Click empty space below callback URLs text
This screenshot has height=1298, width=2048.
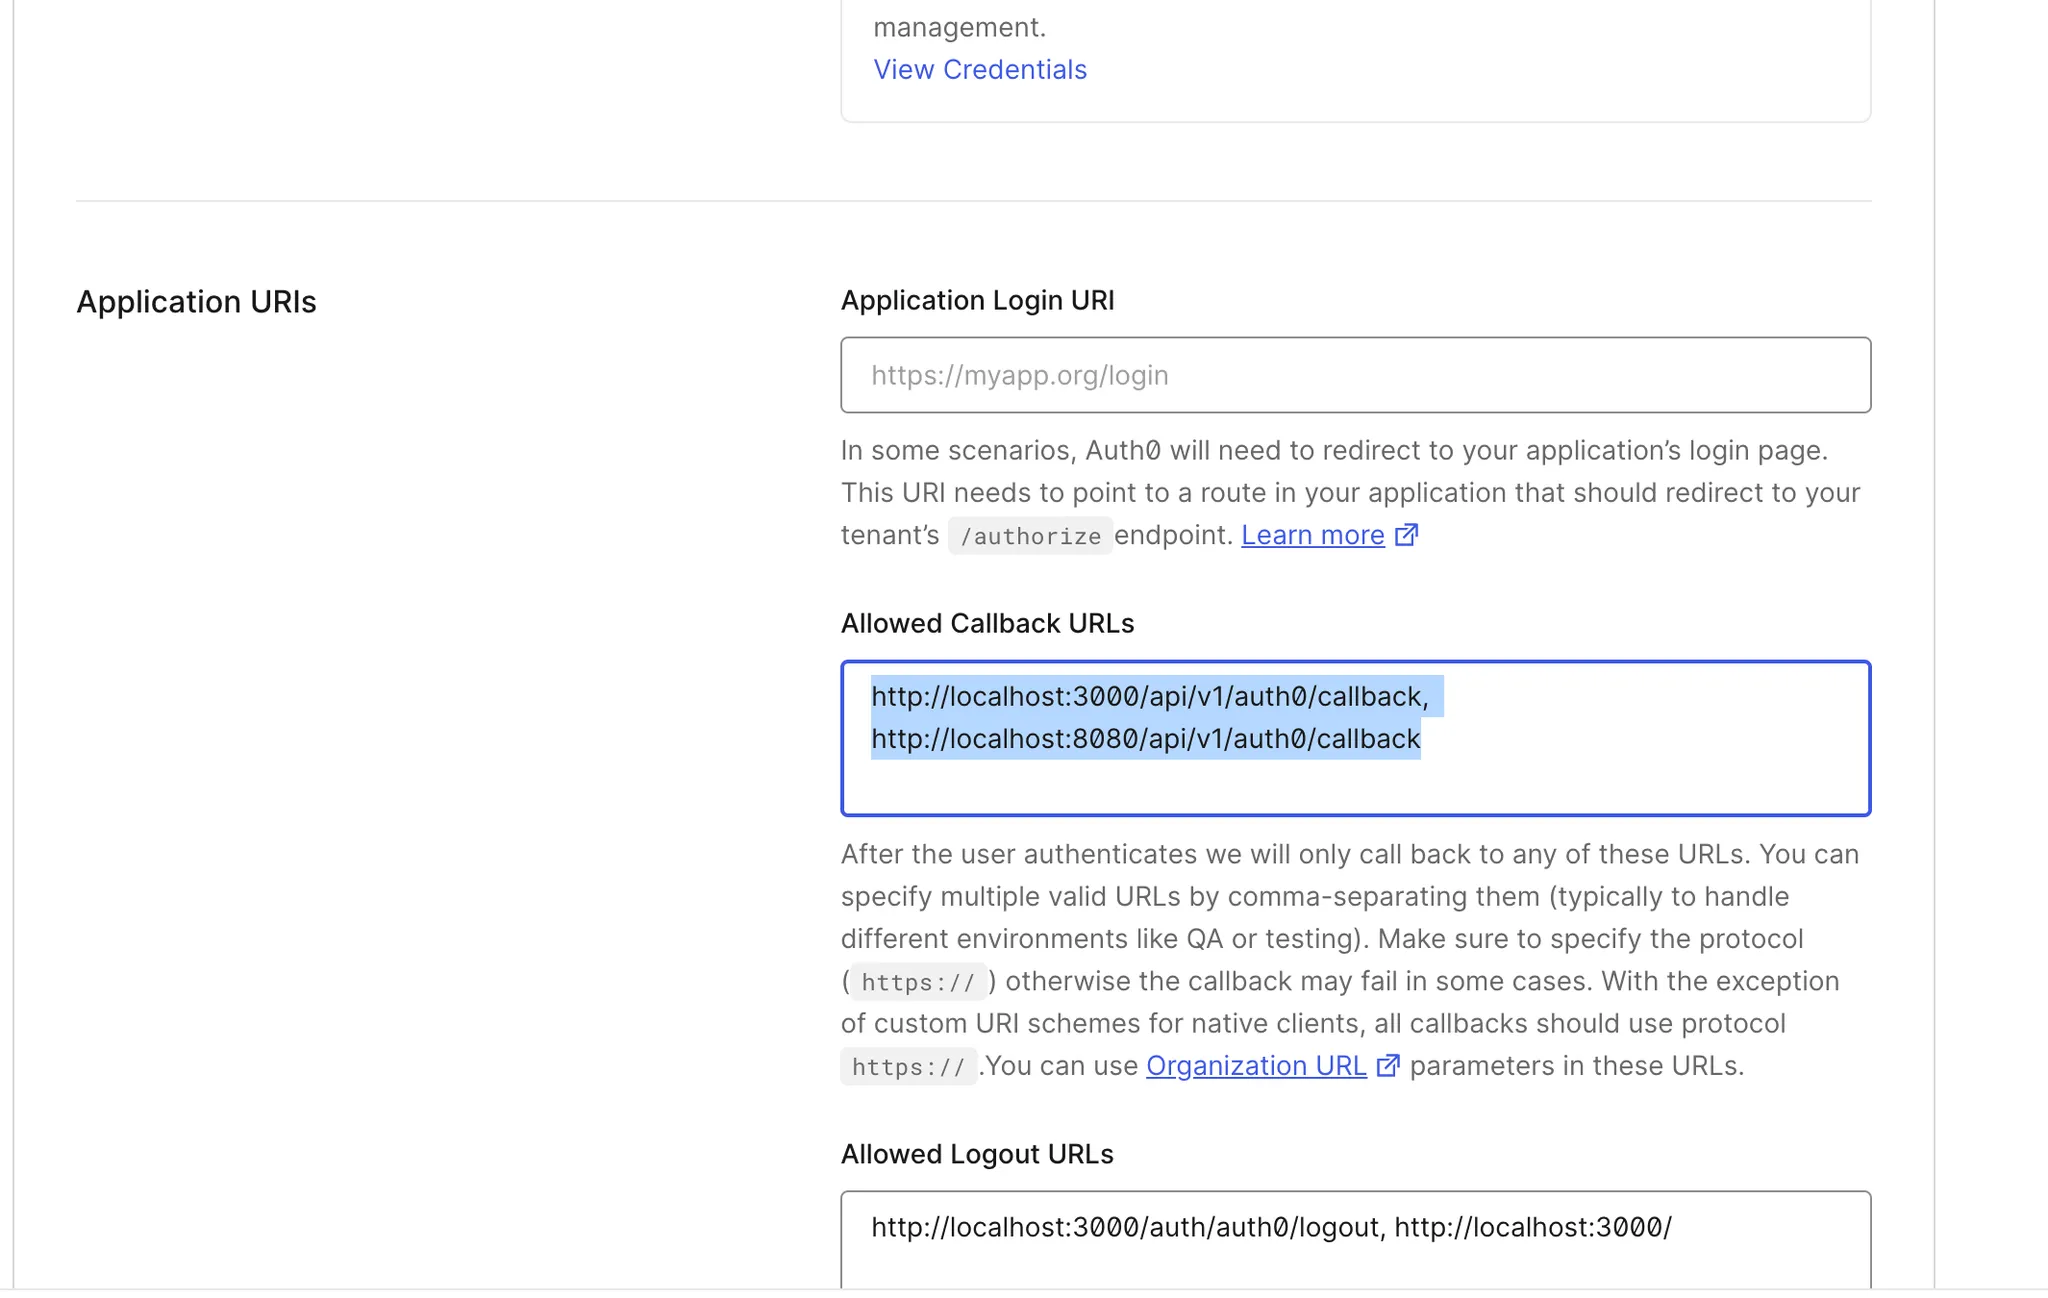click(1355, 787)
